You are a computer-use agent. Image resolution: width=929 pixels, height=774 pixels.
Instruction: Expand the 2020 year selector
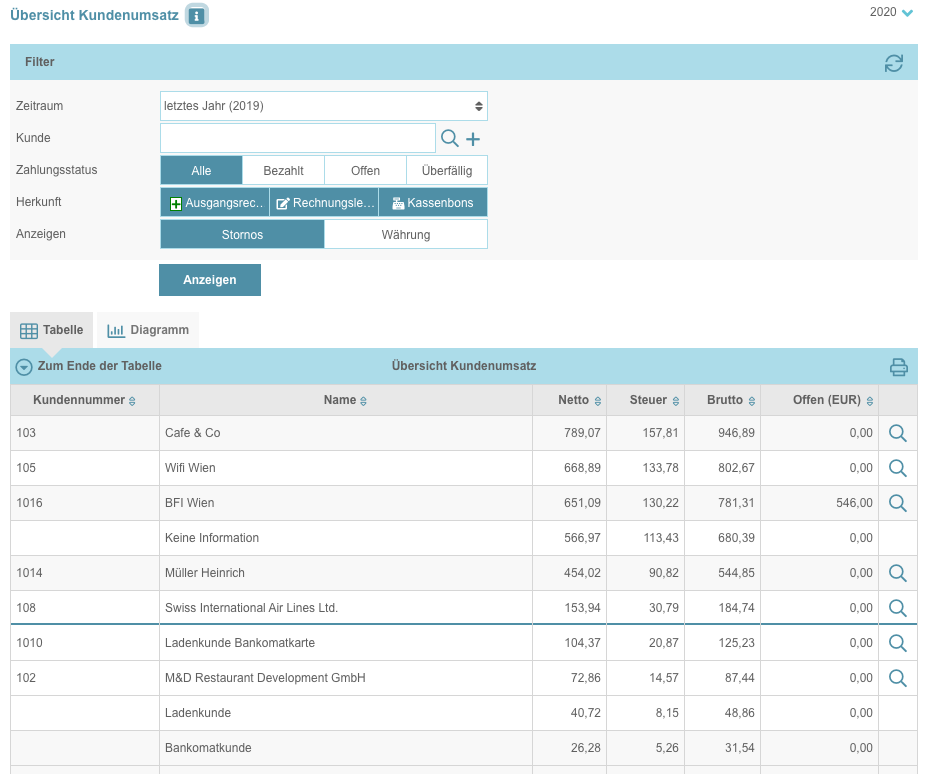point(892,12)
